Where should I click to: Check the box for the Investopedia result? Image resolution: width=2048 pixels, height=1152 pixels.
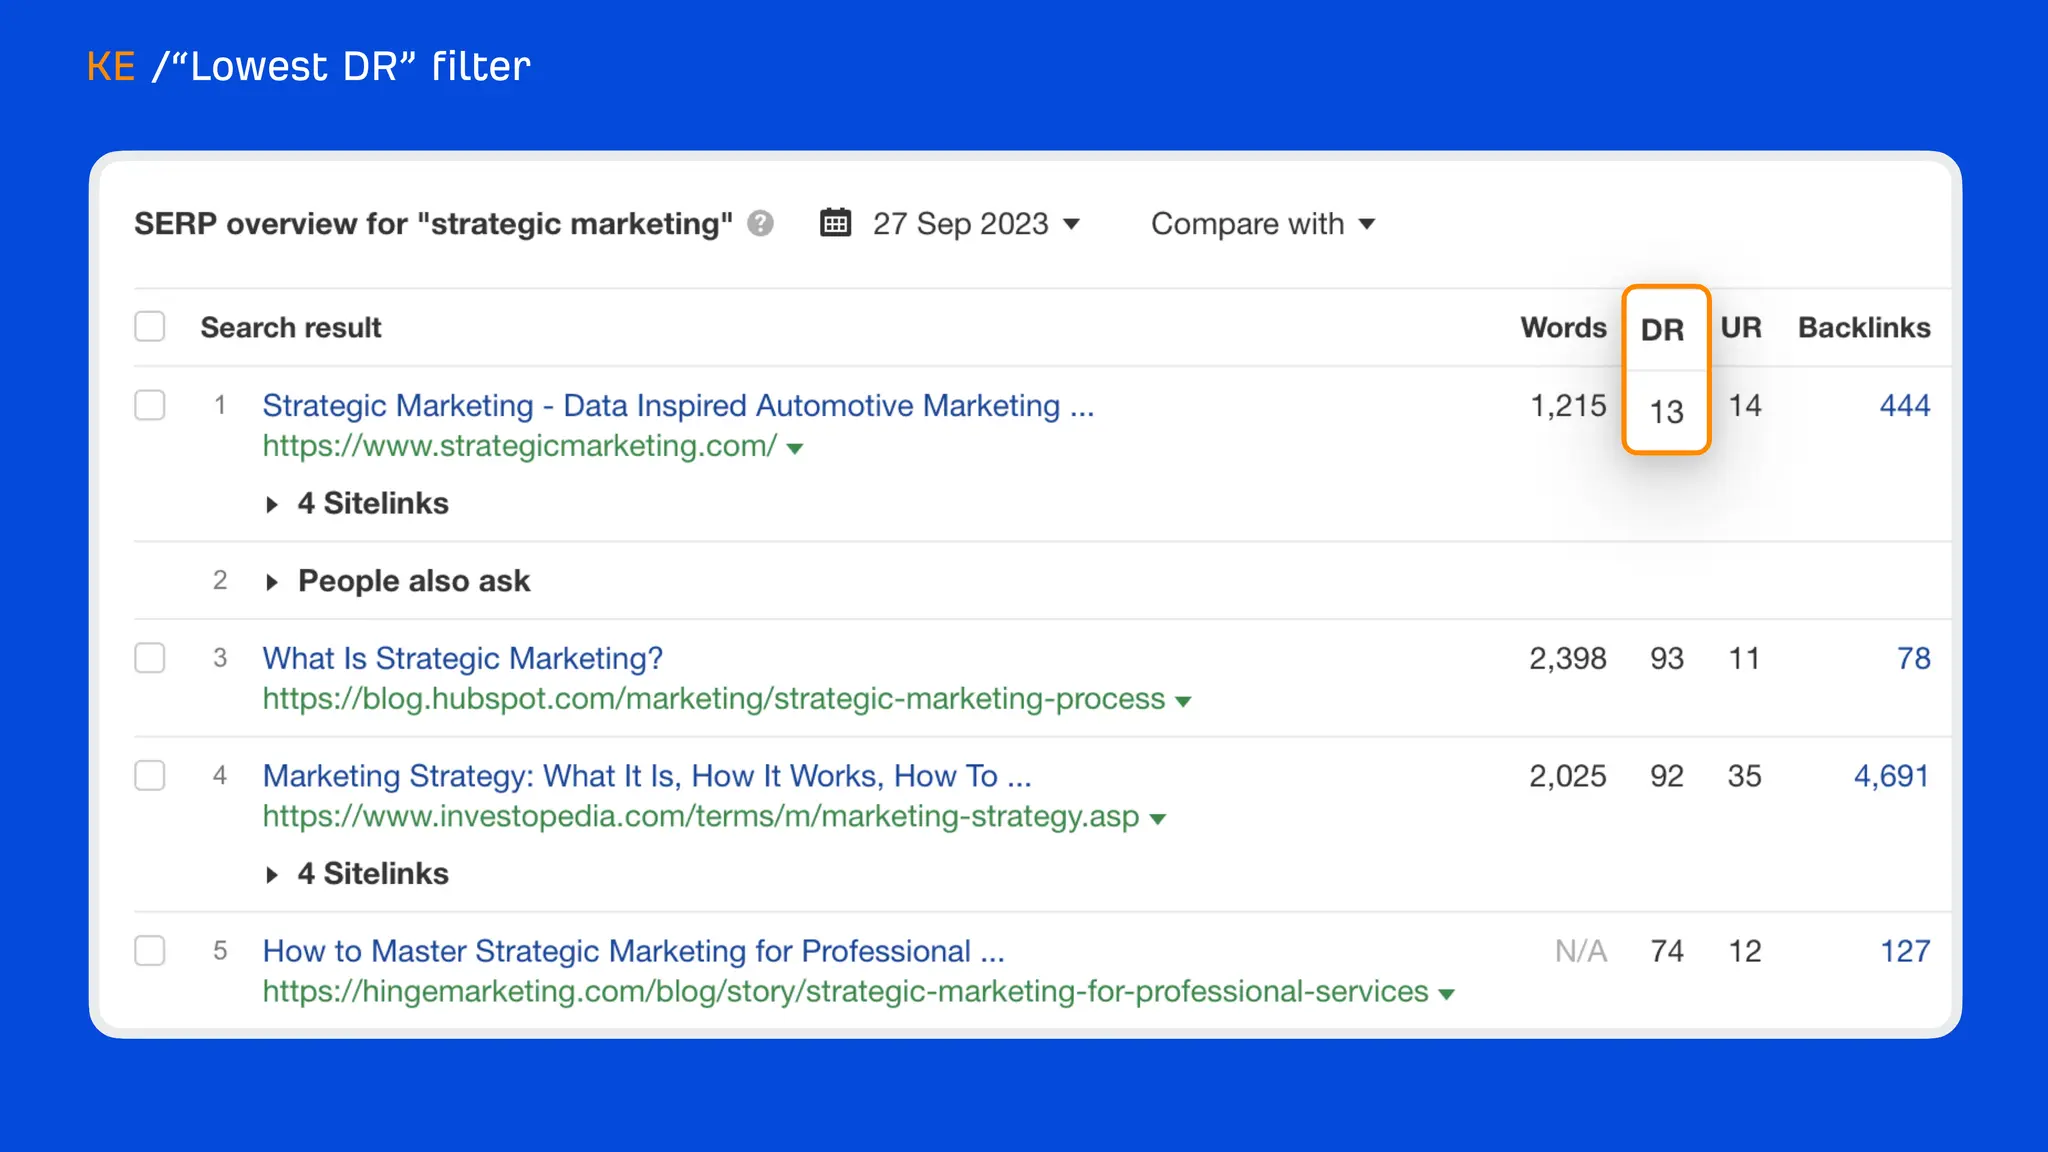pyautogui.click(x=150, y=775)
